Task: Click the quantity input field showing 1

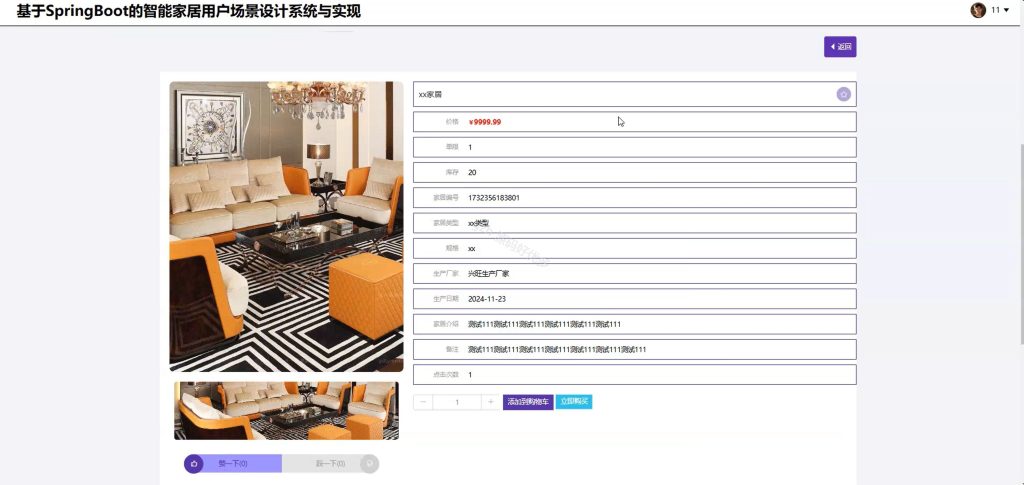Action: [x=457, y=402]
